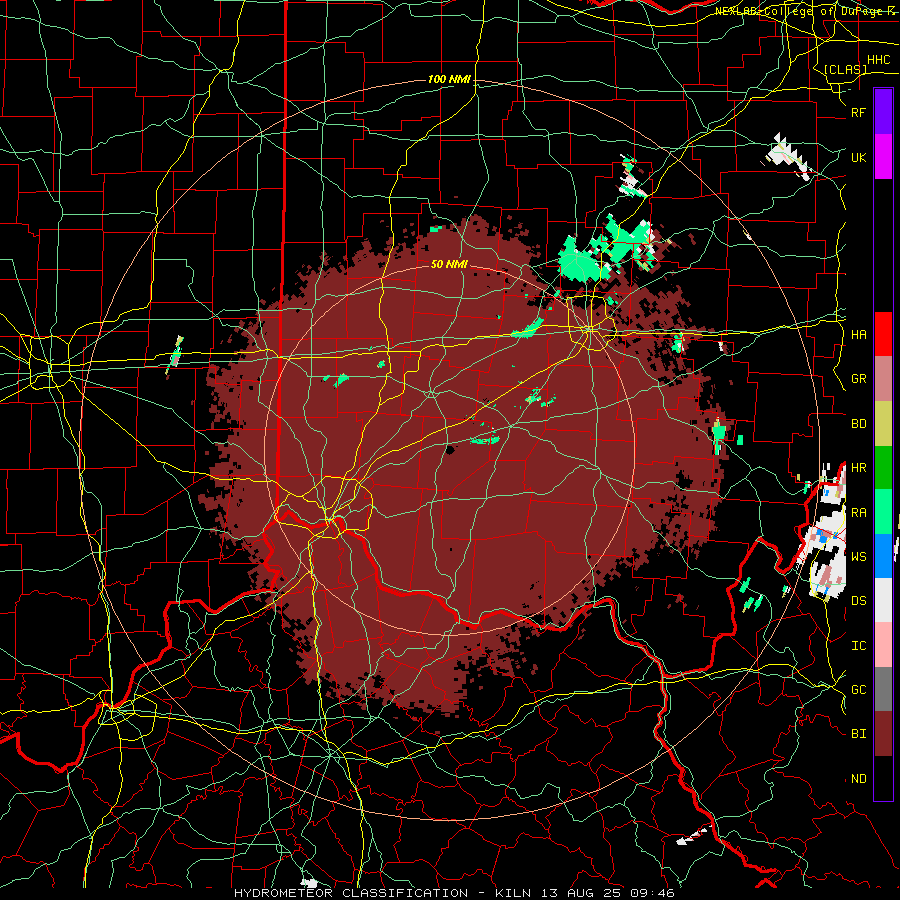Pick the light green RA legend swatch
The width and height of the screenshot is (900, 900).
883,512
